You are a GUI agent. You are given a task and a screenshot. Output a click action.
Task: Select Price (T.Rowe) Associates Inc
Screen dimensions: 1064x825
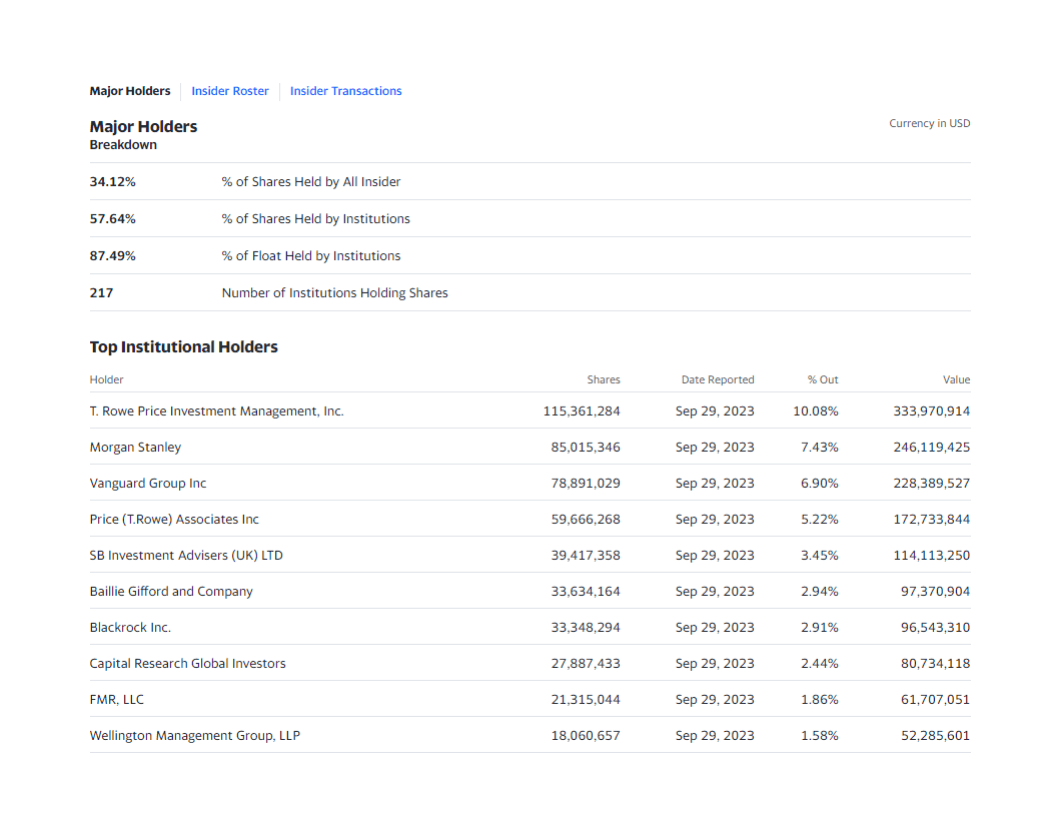tap(174, 519)
